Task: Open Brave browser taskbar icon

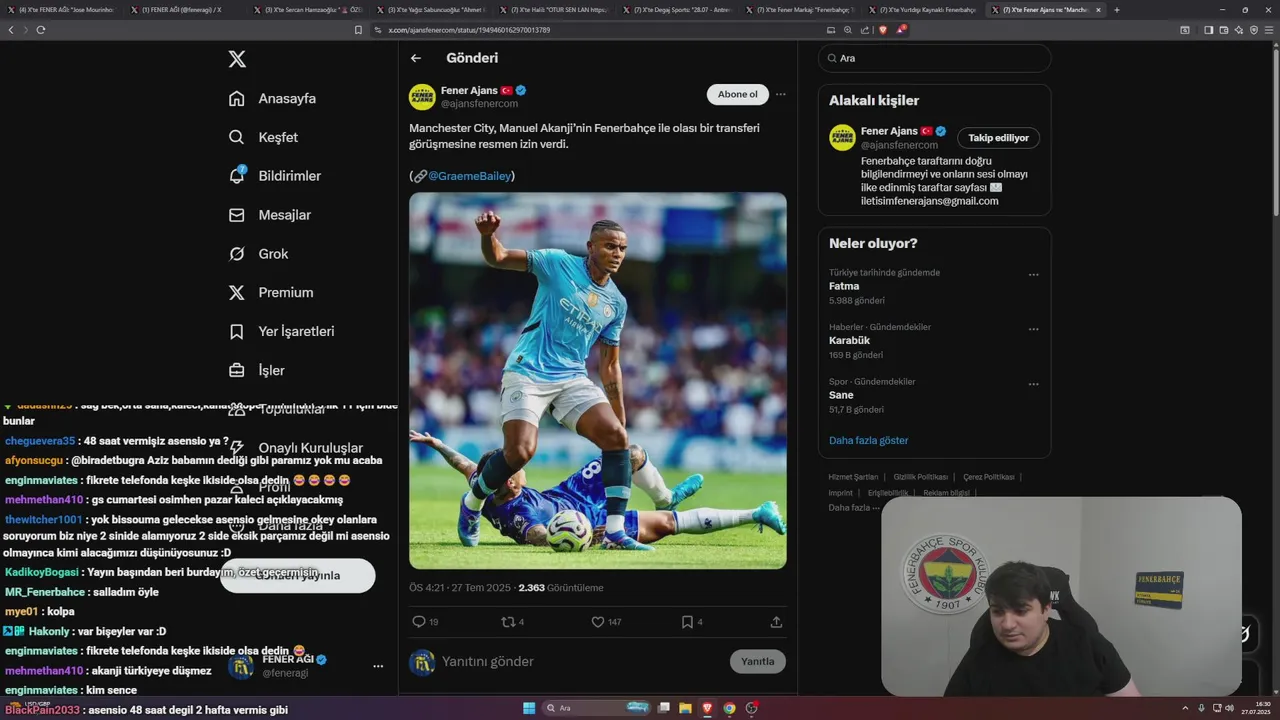Action: (x=708, y=708)
